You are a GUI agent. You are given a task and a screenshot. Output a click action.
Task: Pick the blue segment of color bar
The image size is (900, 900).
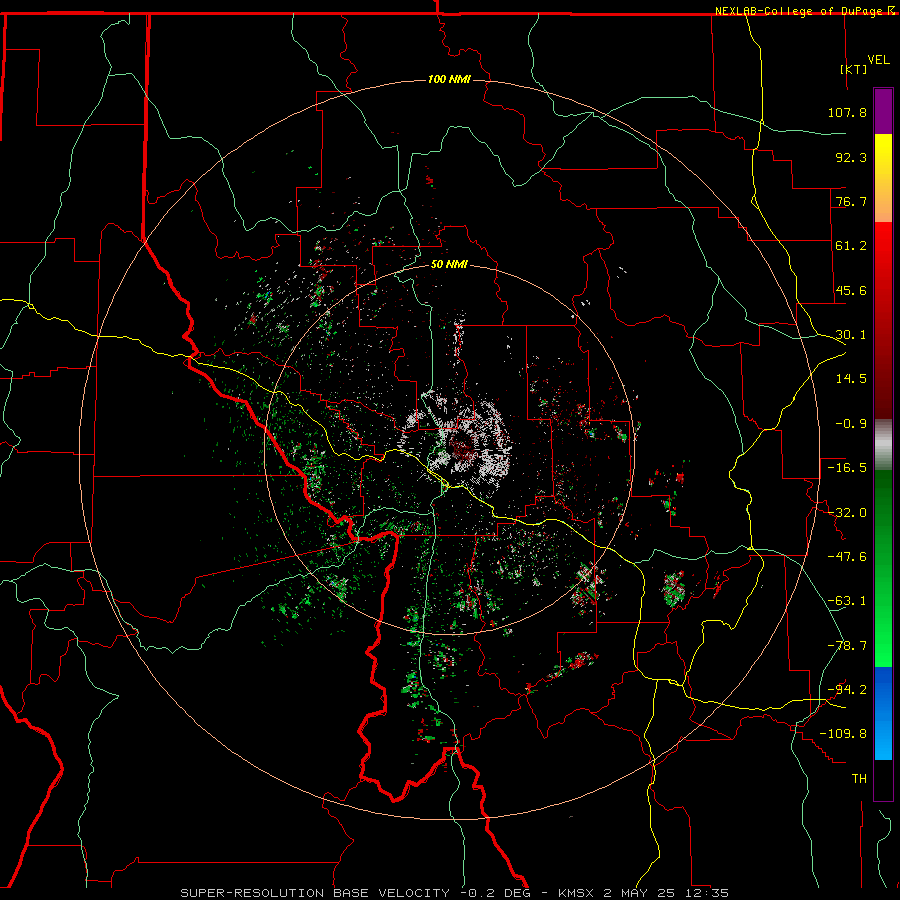(883, 689)
